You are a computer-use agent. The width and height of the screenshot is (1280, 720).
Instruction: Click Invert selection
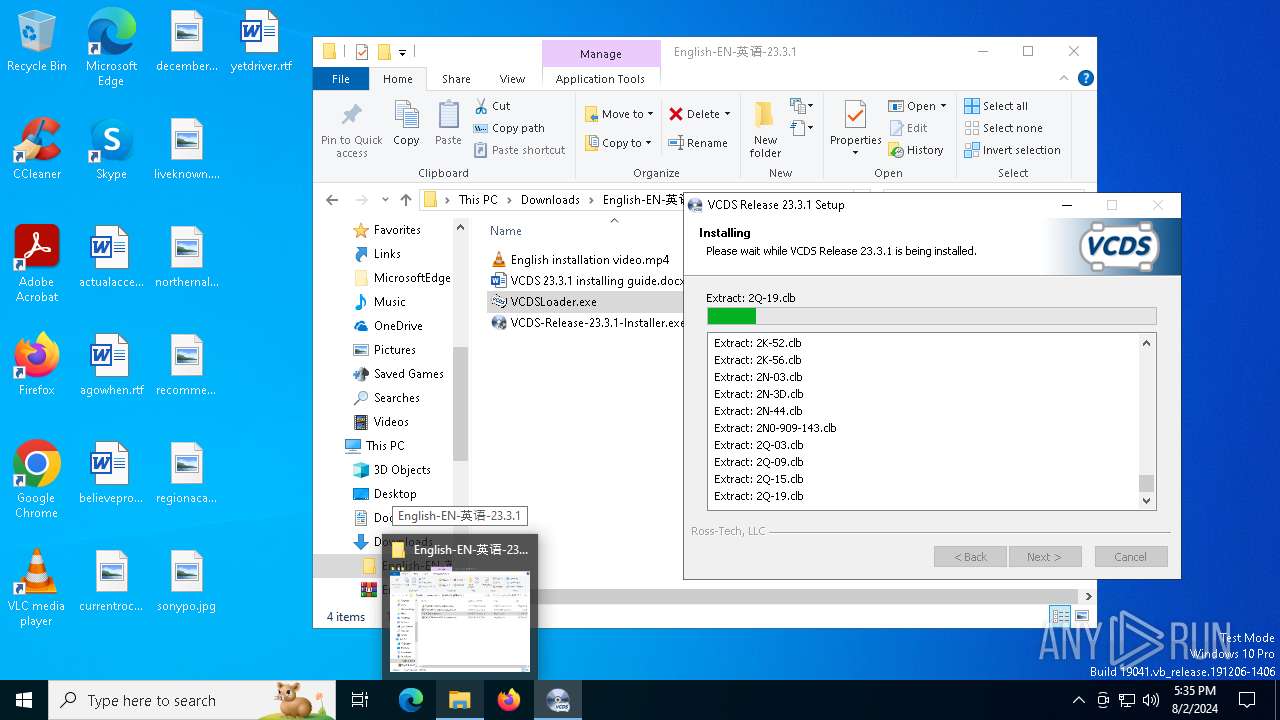pos(1012,150)
